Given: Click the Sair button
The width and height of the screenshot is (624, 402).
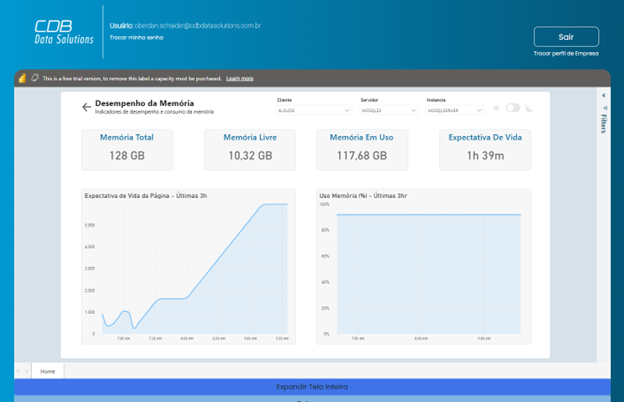Looking at the screenshot, I should [x=566, y=36].
